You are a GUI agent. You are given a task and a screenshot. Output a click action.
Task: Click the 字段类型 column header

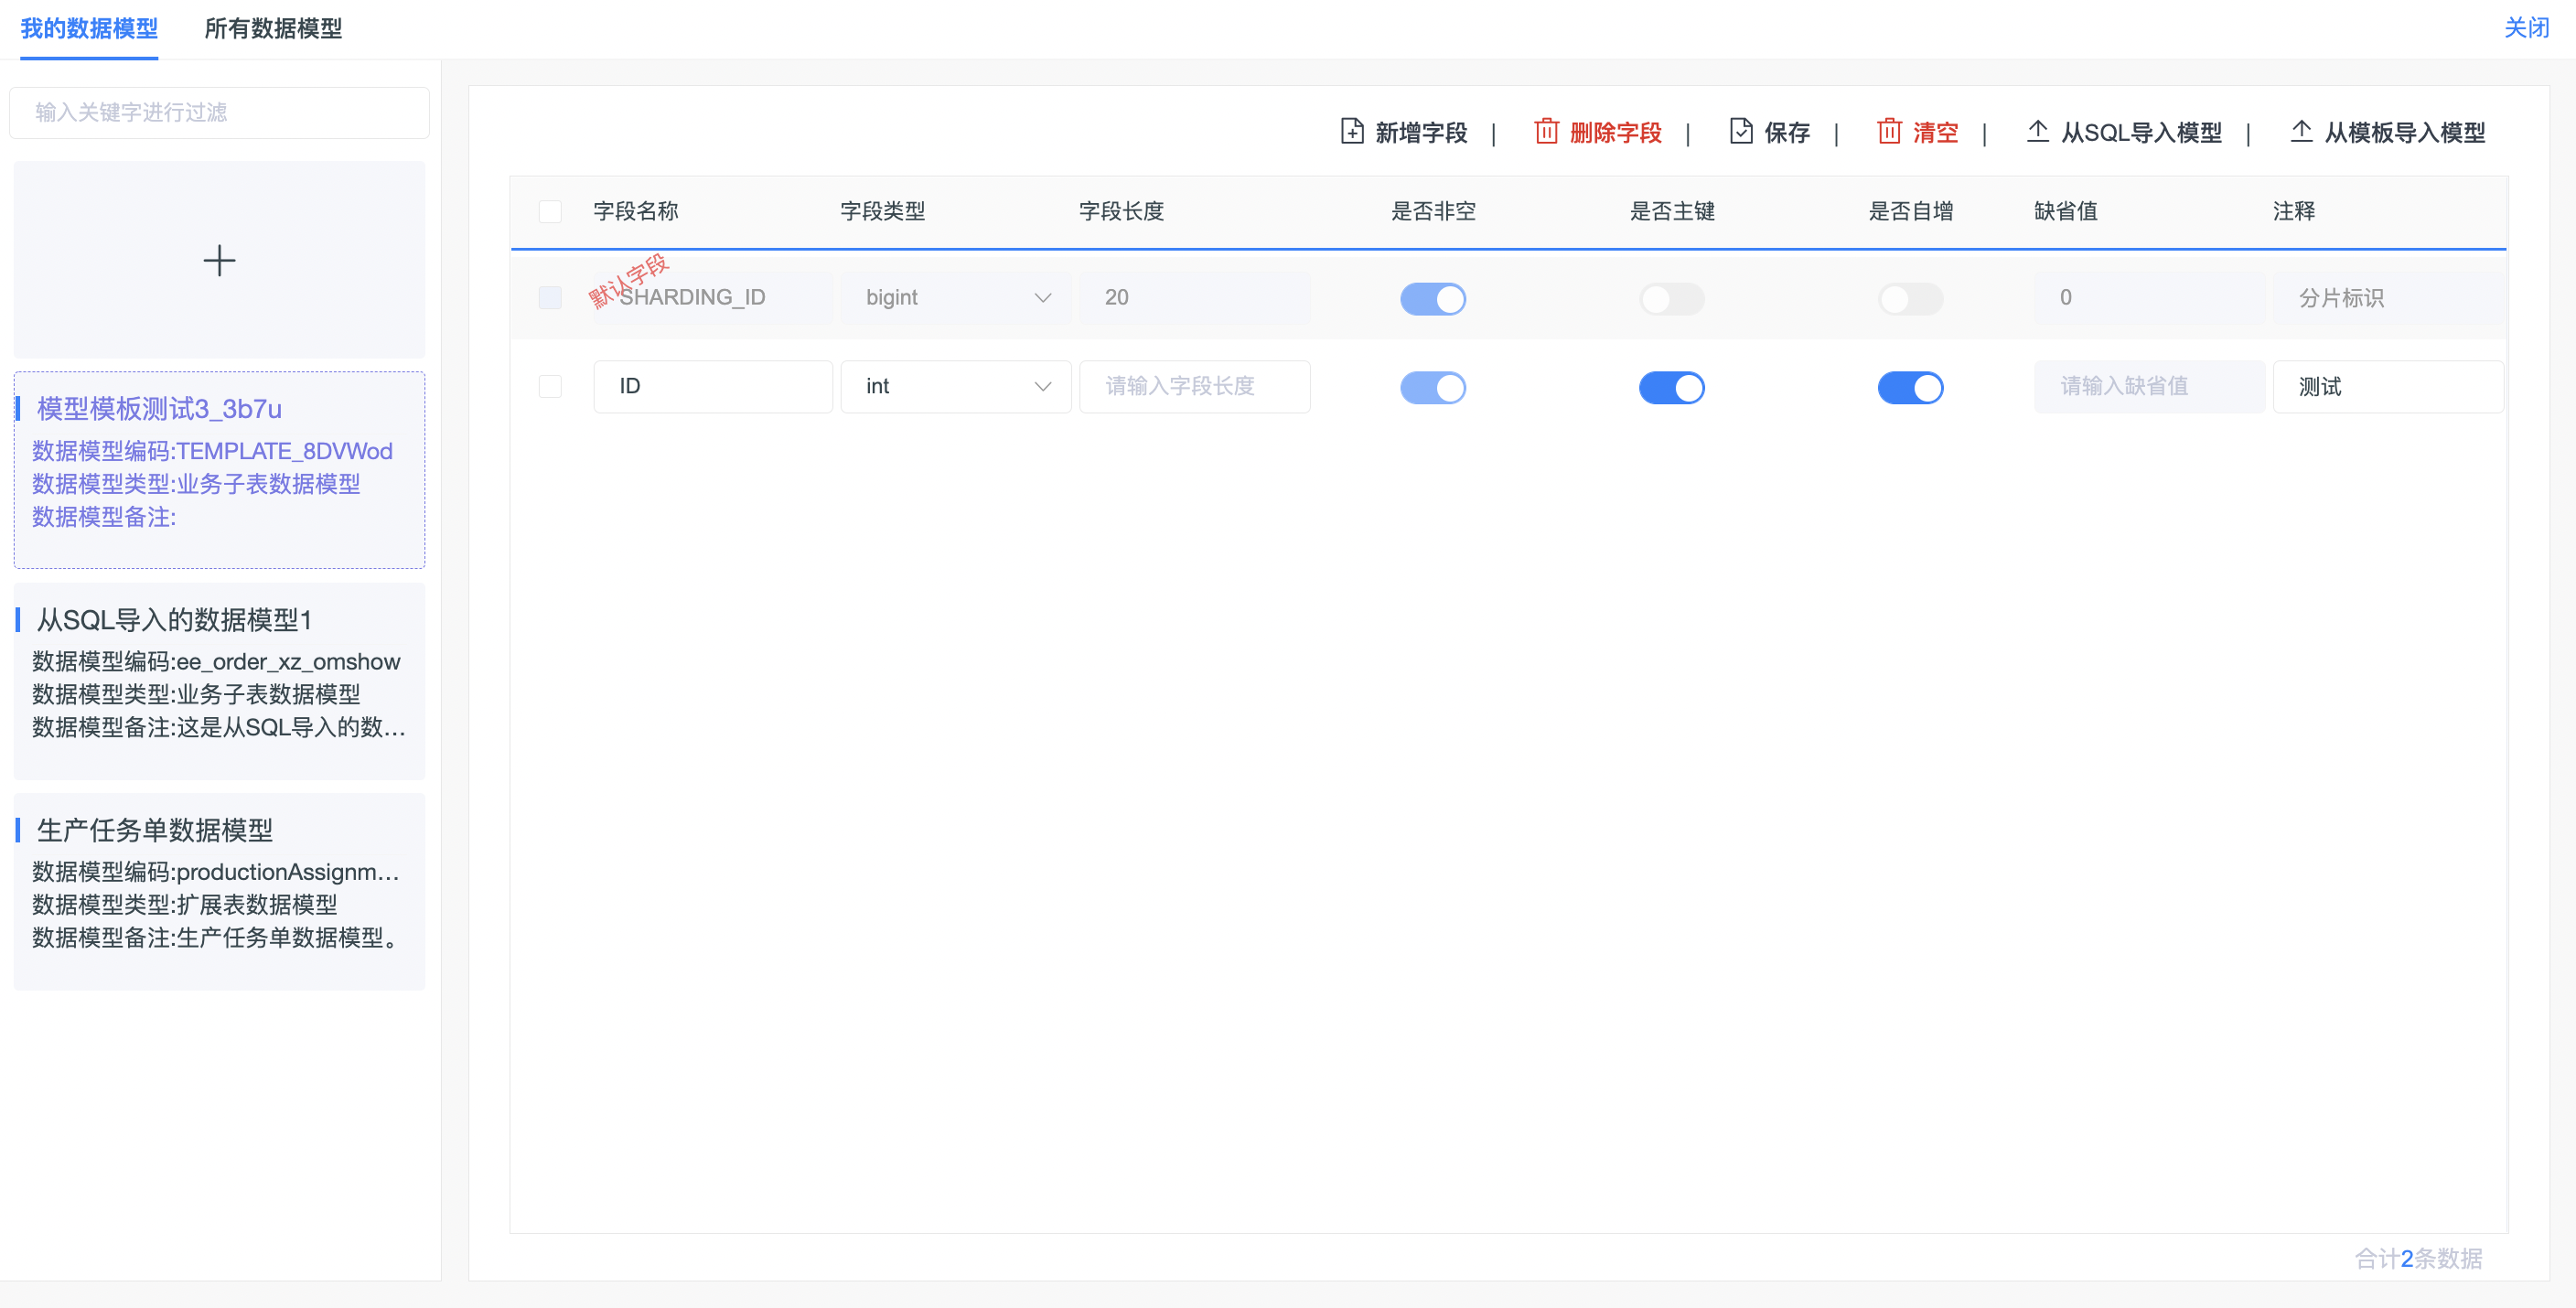pos(883,211)
